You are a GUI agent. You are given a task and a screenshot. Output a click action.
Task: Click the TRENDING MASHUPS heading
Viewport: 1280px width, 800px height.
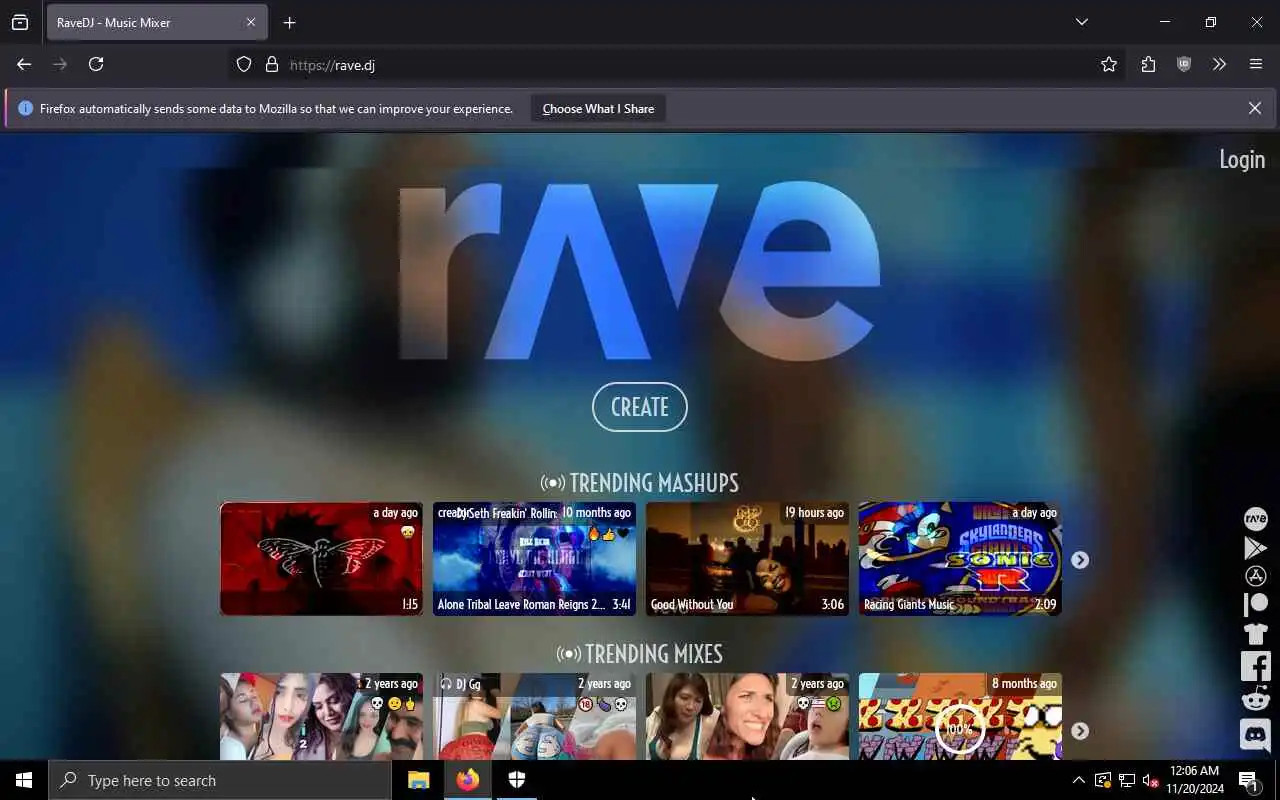[640, 483]
